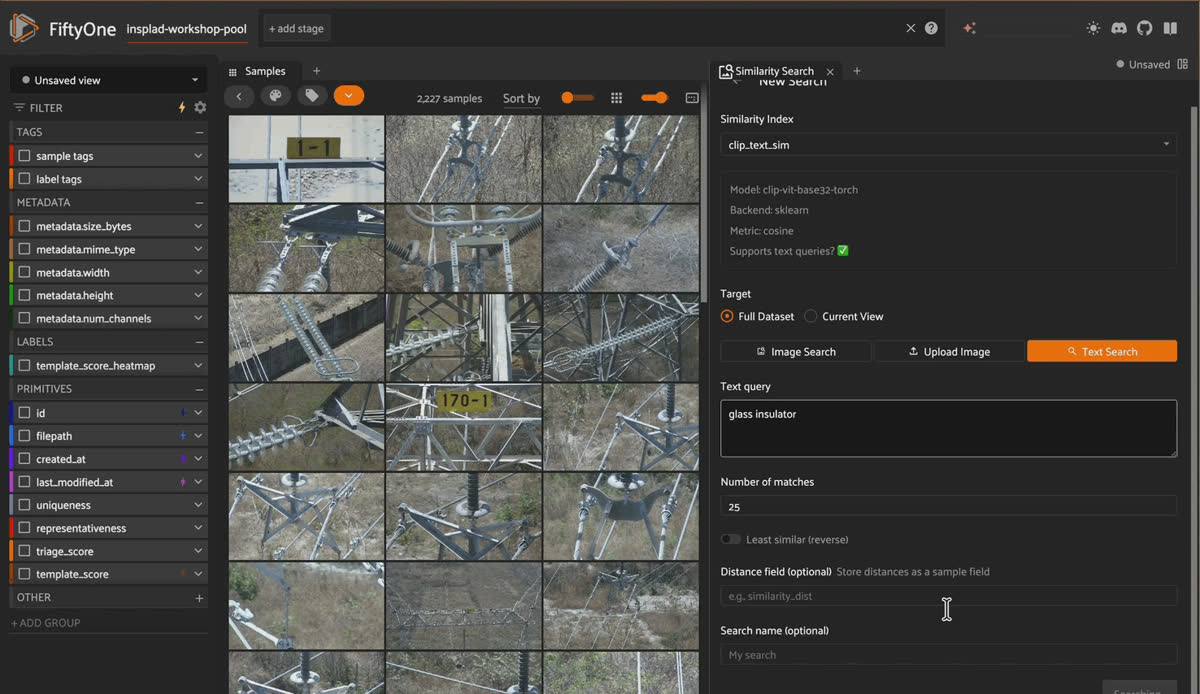Check the sample tags checkbox

[24, 156]
